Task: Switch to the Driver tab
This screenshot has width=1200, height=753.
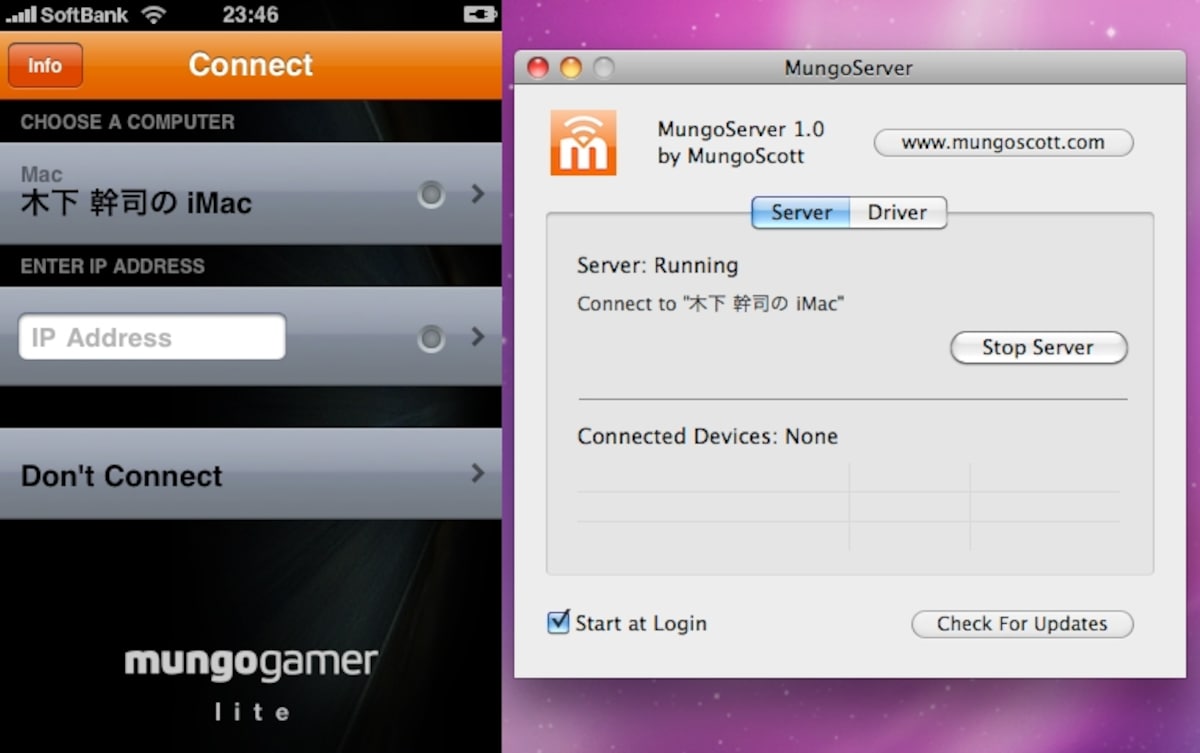Action: (897, 212)
